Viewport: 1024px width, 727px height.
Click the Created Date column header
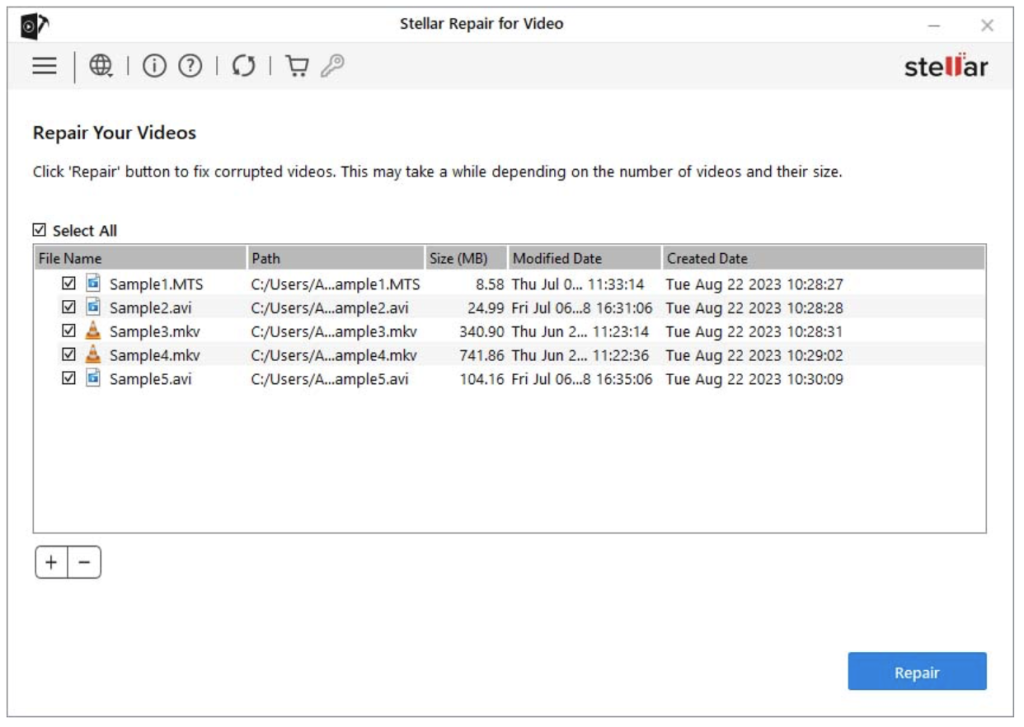pyautogui.click(x=820, y=258)
